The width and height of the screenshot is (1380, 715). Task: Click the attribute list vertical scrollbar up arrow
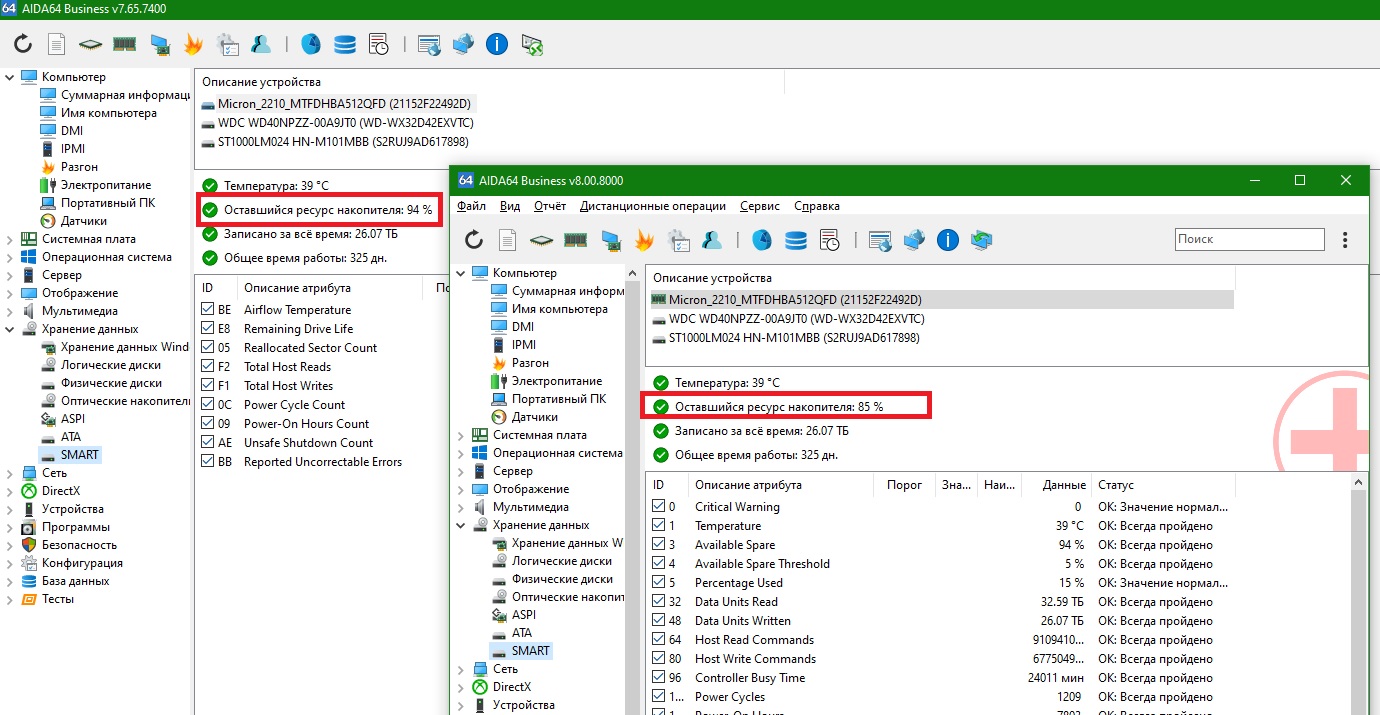tap(1360, 484)
